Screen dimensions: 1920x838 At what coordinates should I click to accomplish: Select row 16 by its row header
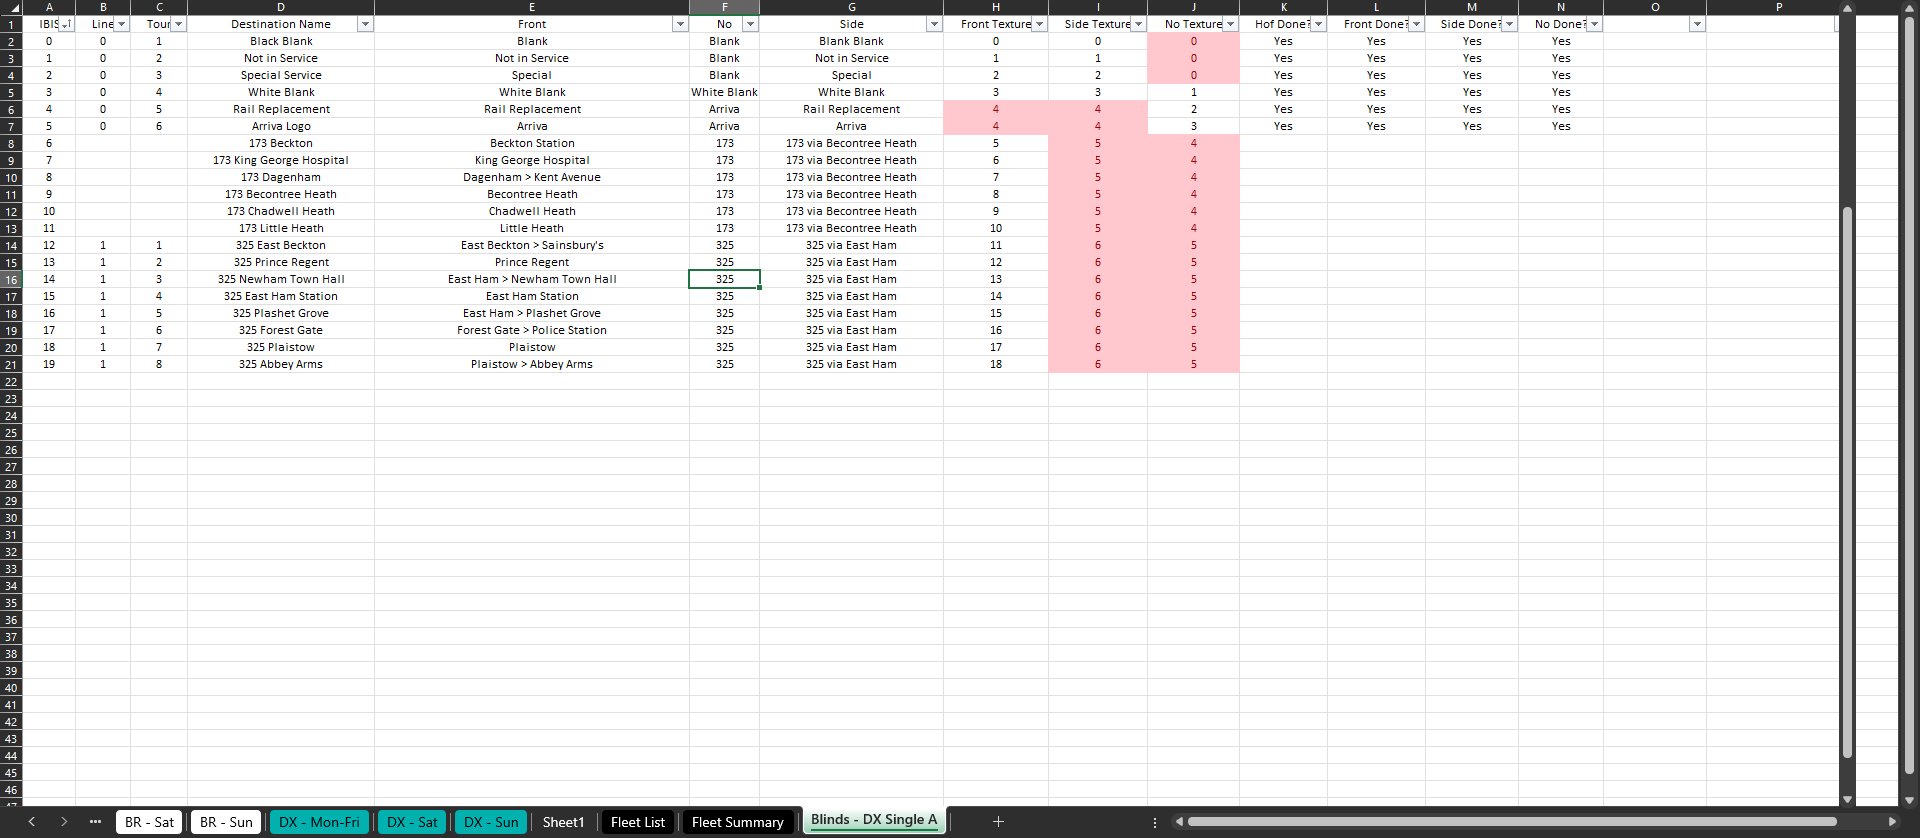[x=11, y=280]
